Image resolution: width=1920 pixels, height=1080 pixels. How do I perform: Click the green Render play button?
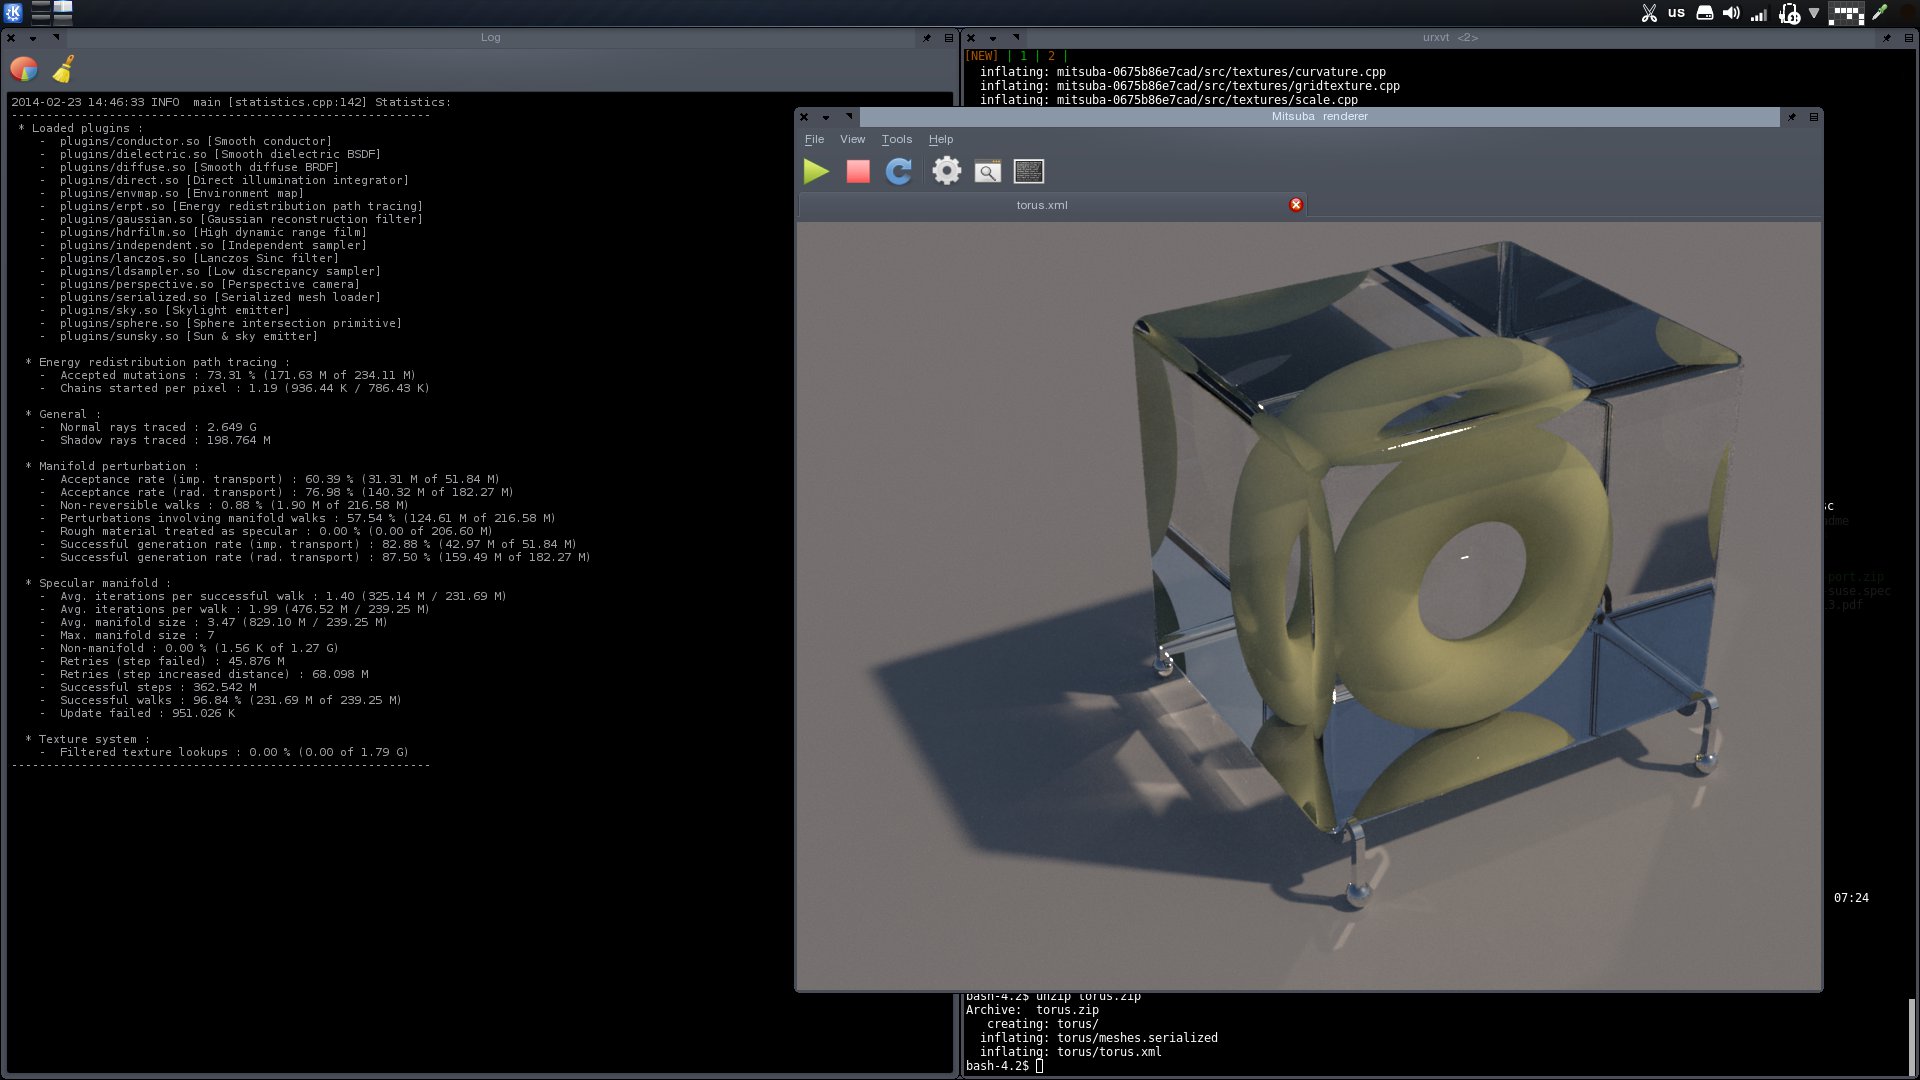point(816,171)
